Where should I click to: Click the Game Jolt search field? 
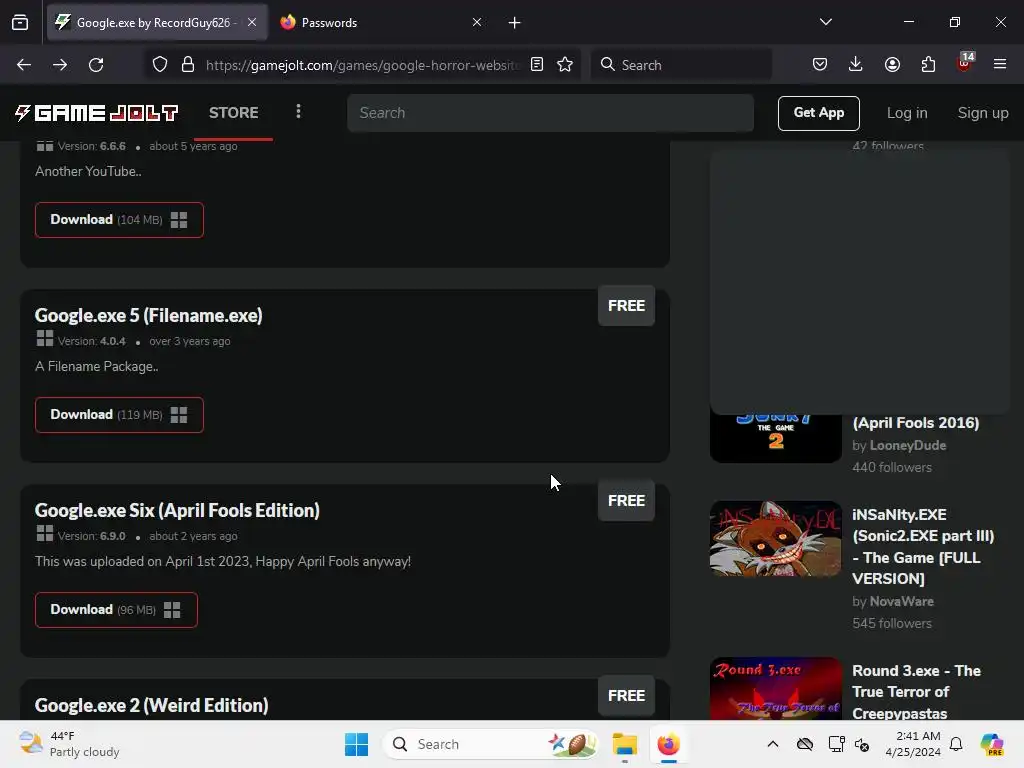(x=551, y=113)
